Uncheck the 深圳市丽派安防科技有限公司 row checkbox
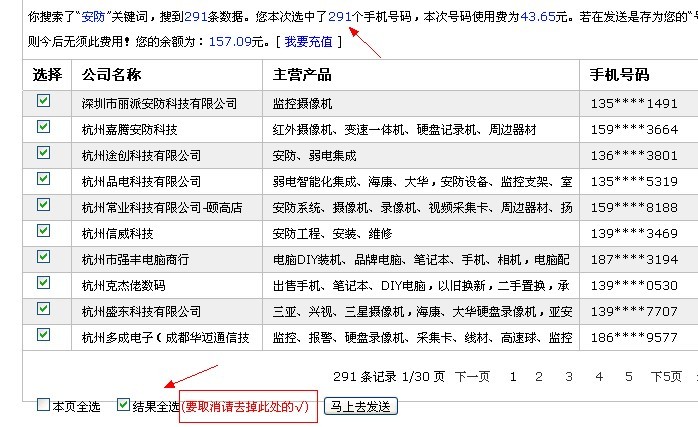The height and width of the screenshot is (427, 698). pyautogui.click(x=43, y=101)
